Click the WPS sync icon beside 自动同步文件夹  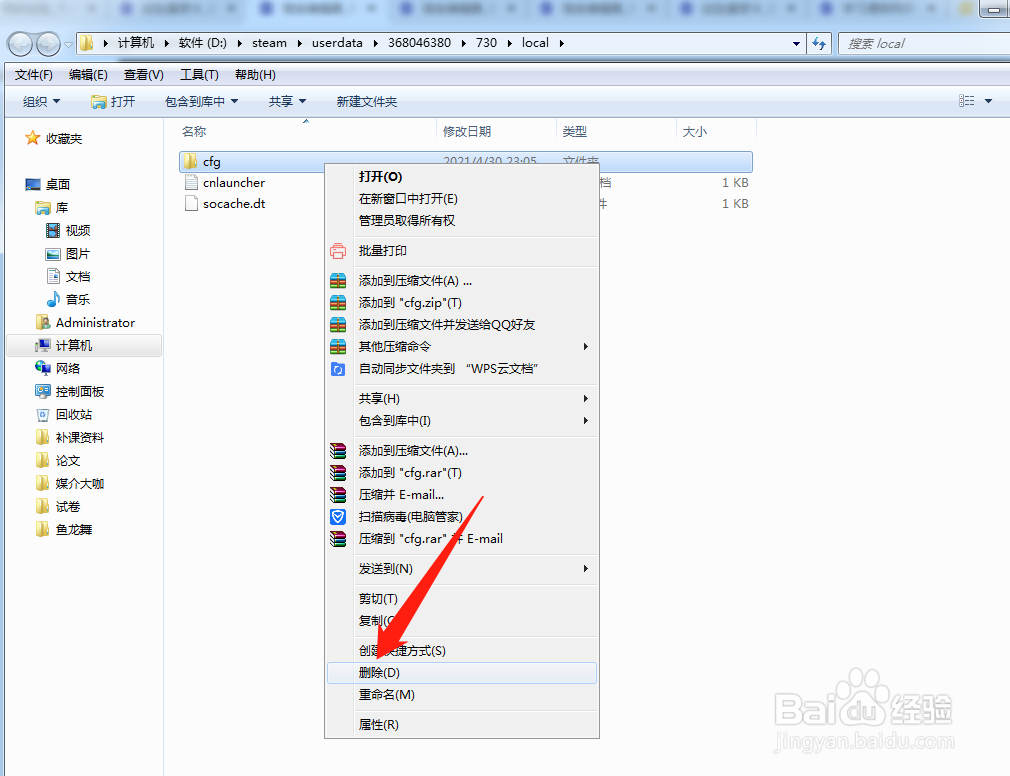point(338,368)
